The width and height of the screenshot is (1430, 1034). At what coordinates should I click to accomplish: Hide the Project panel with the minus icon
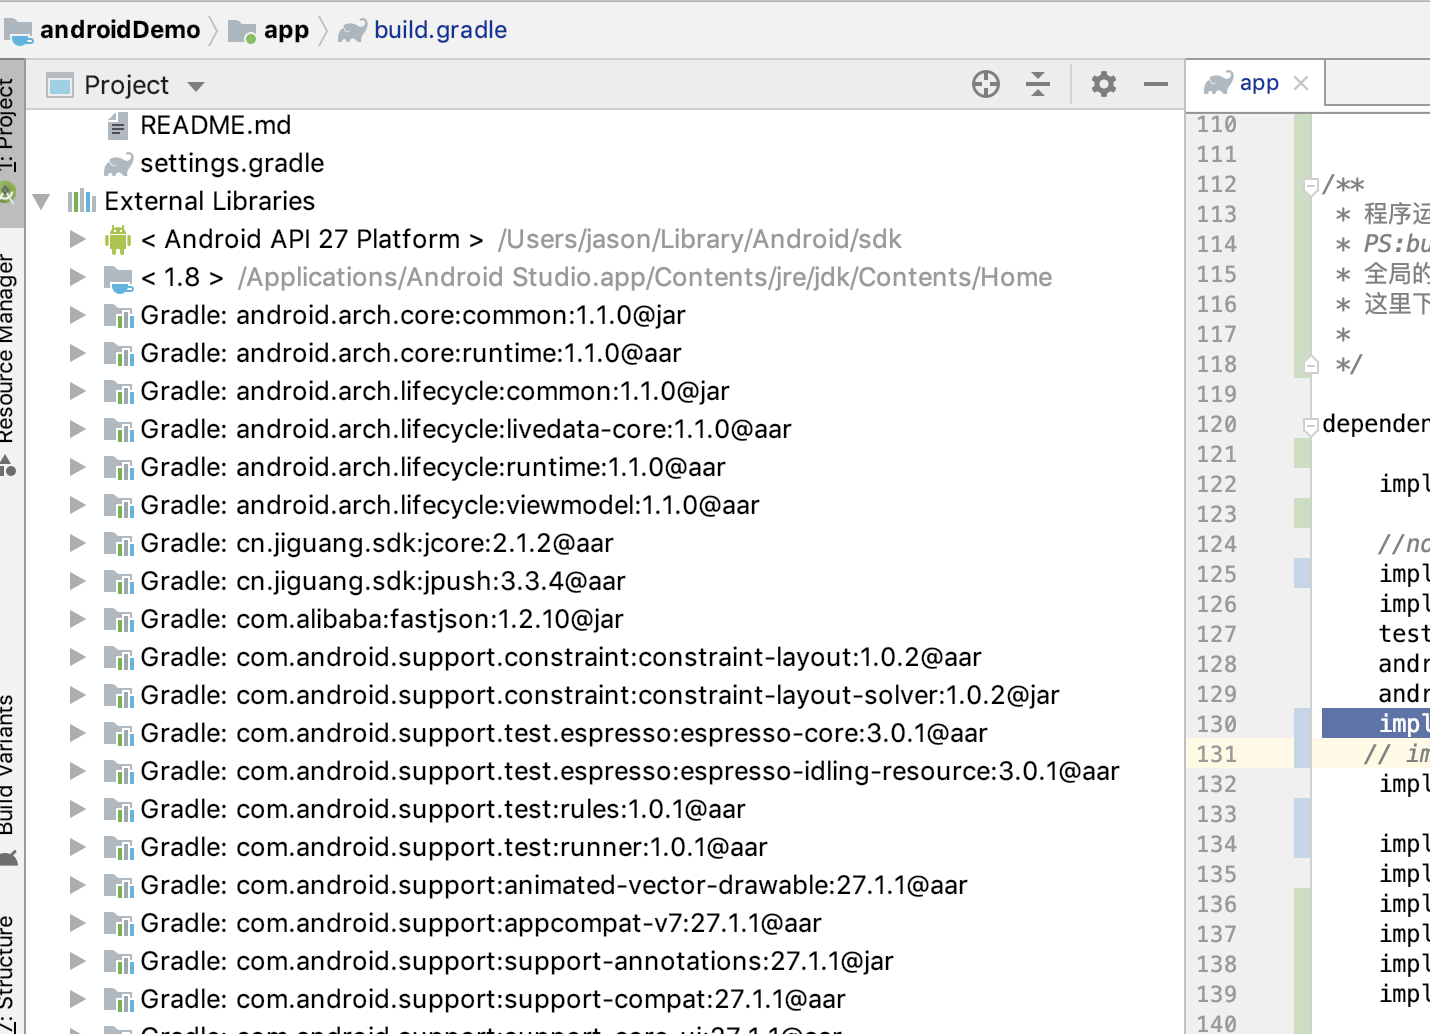[1156, 84]
